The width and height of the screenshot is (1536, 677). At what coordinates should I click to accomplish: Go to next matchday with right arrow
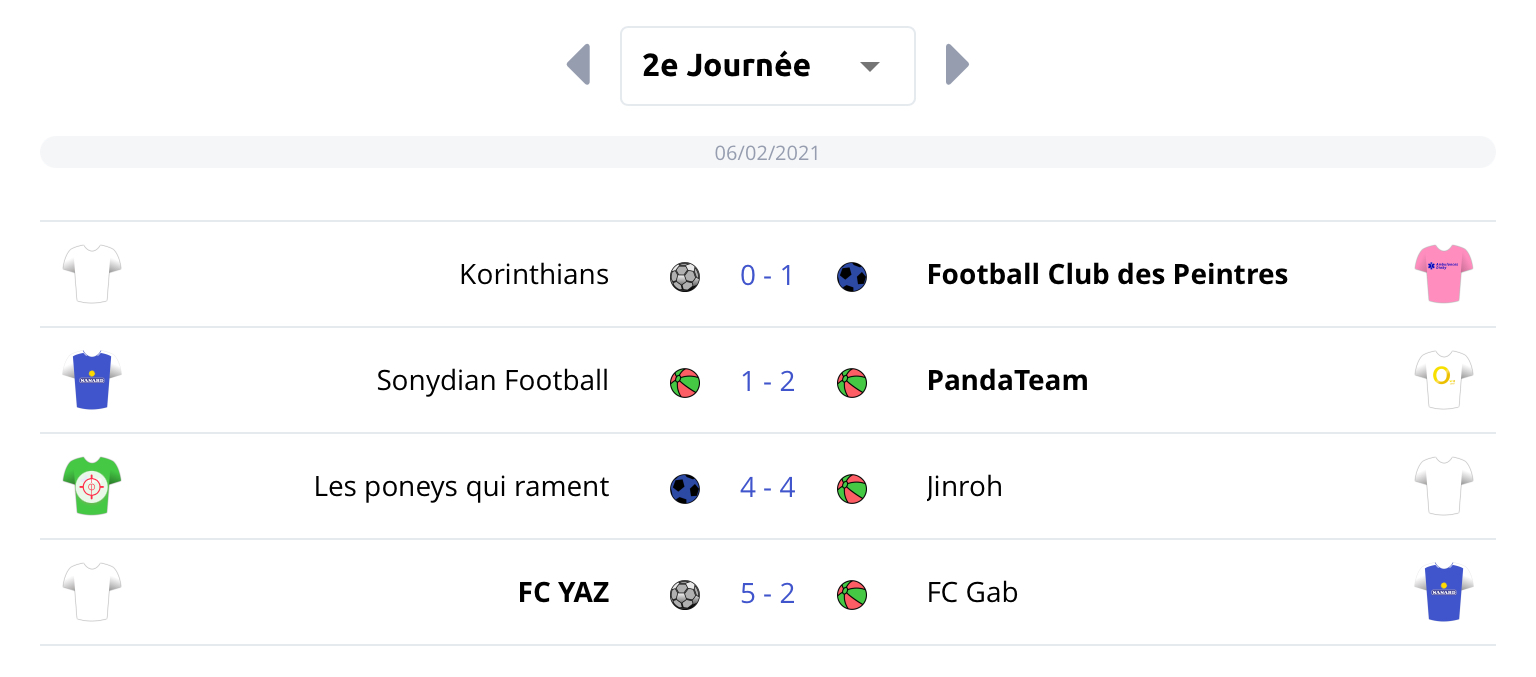(x=957, y=65)
